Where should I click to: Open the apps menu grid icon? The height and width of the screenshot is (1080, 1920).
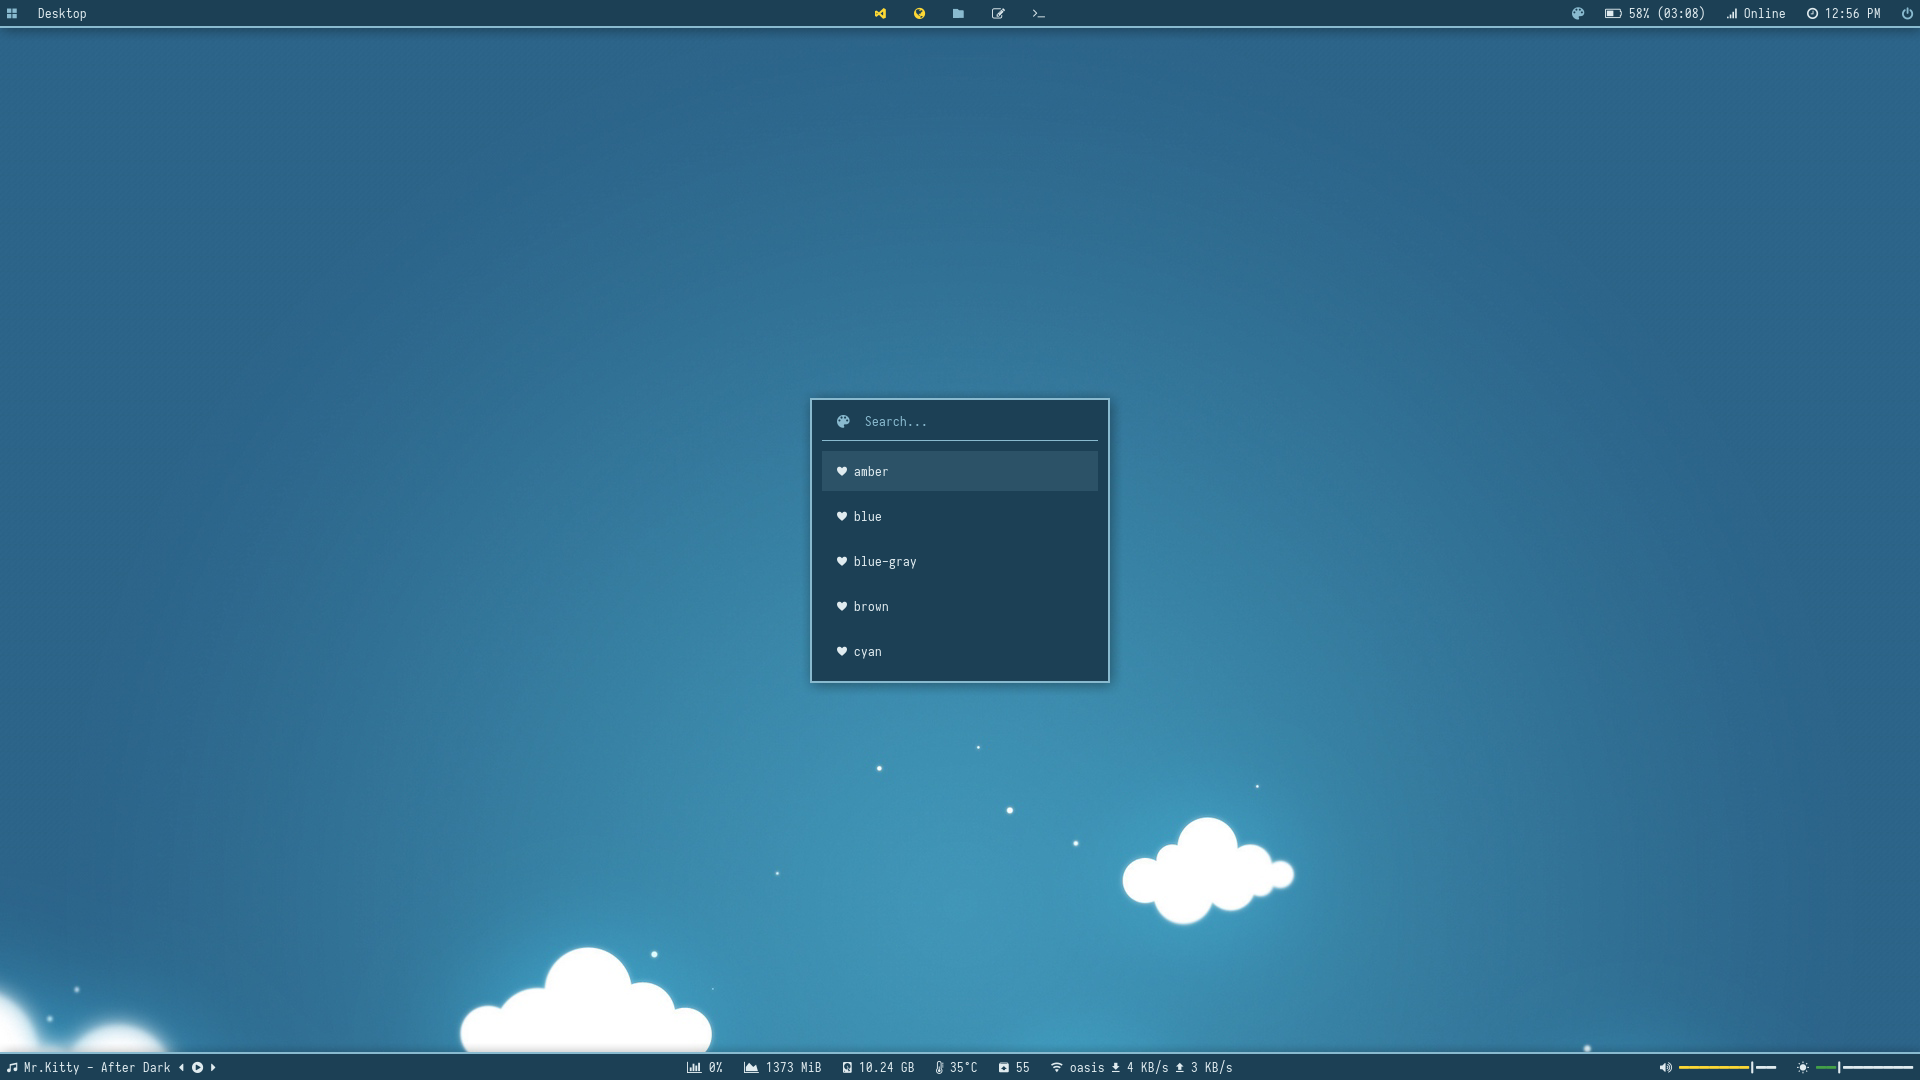pos(12,14)
